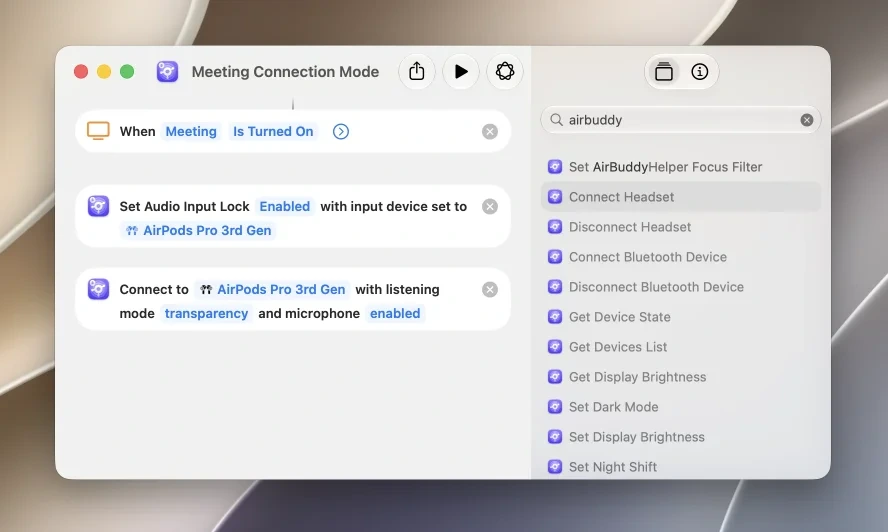Viewport: 888px width, 532px height.
Task: Select Set AirBuddyHelper Focus Filter action
Action: [681, 167]
